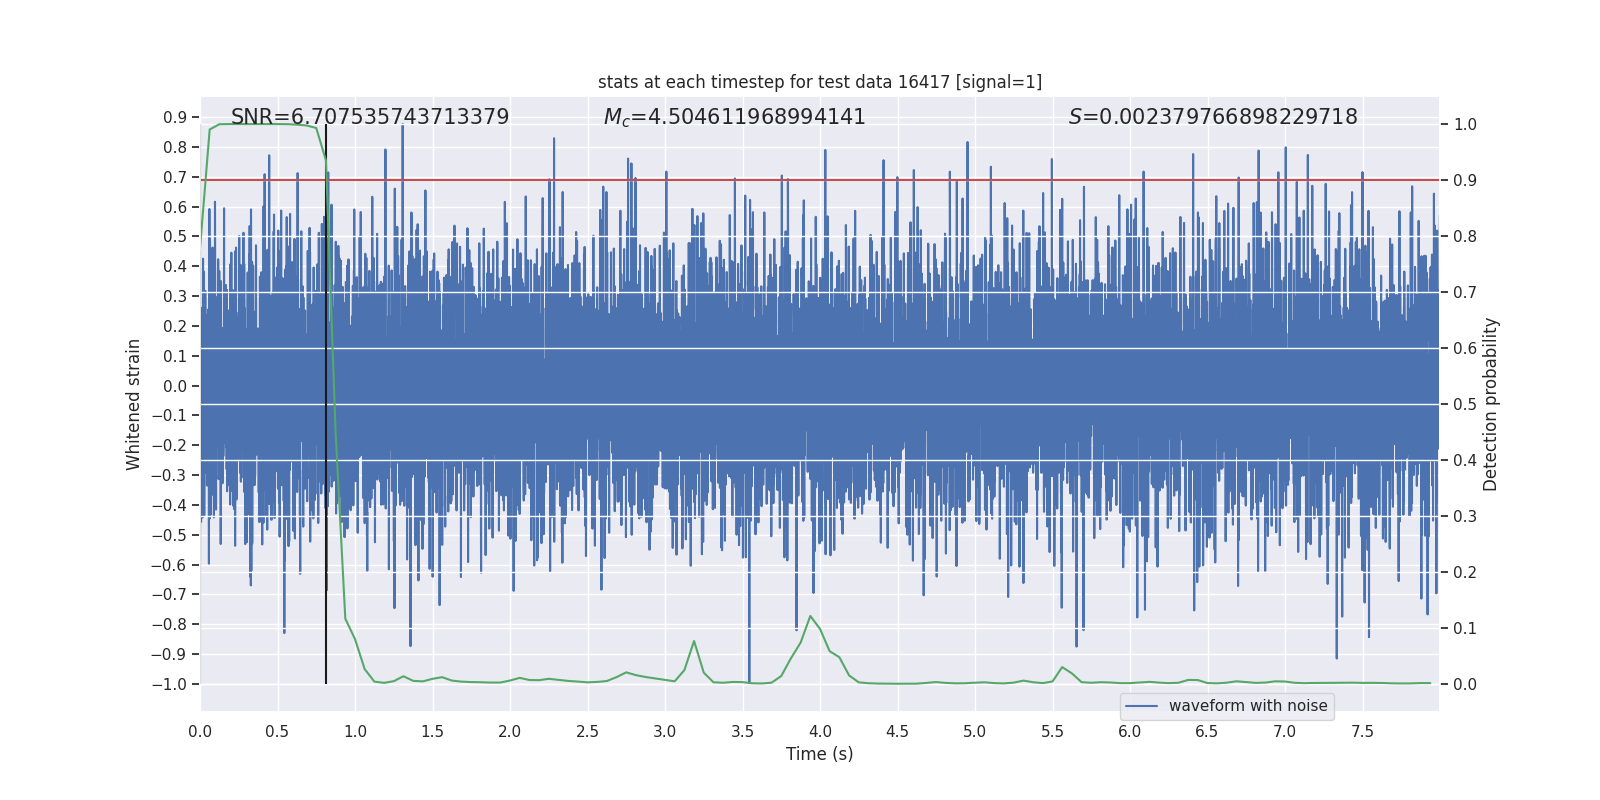
Task: Click the 0.2 tick on the Detection probability axis
Action: tap(1465, 573)
